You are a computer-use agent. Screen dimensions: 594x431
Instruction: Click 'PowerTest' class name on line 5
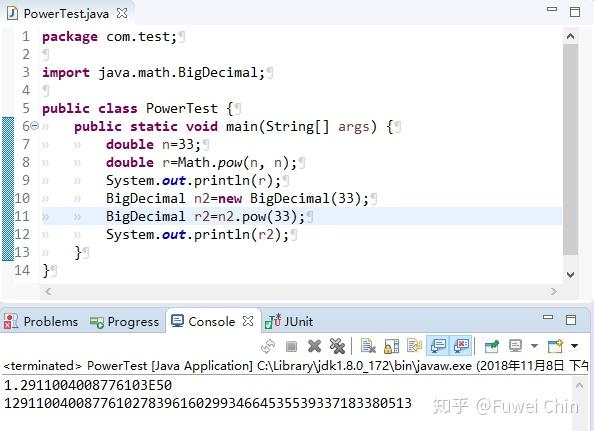pos(182,109)
